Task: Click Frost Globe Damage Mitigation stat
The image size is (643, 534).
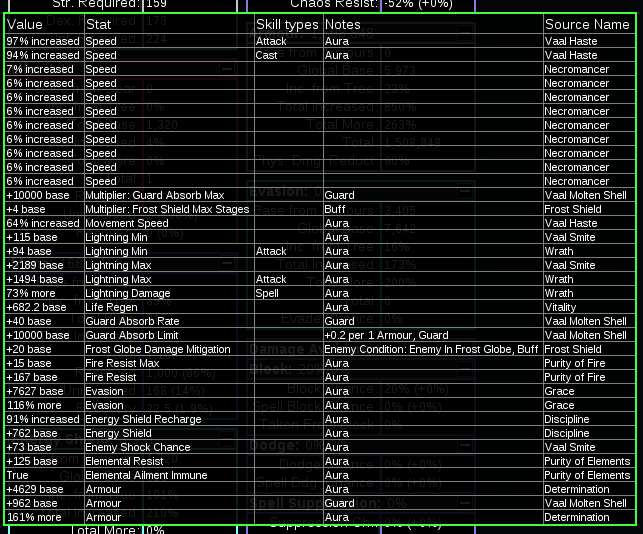Action: 157,349
